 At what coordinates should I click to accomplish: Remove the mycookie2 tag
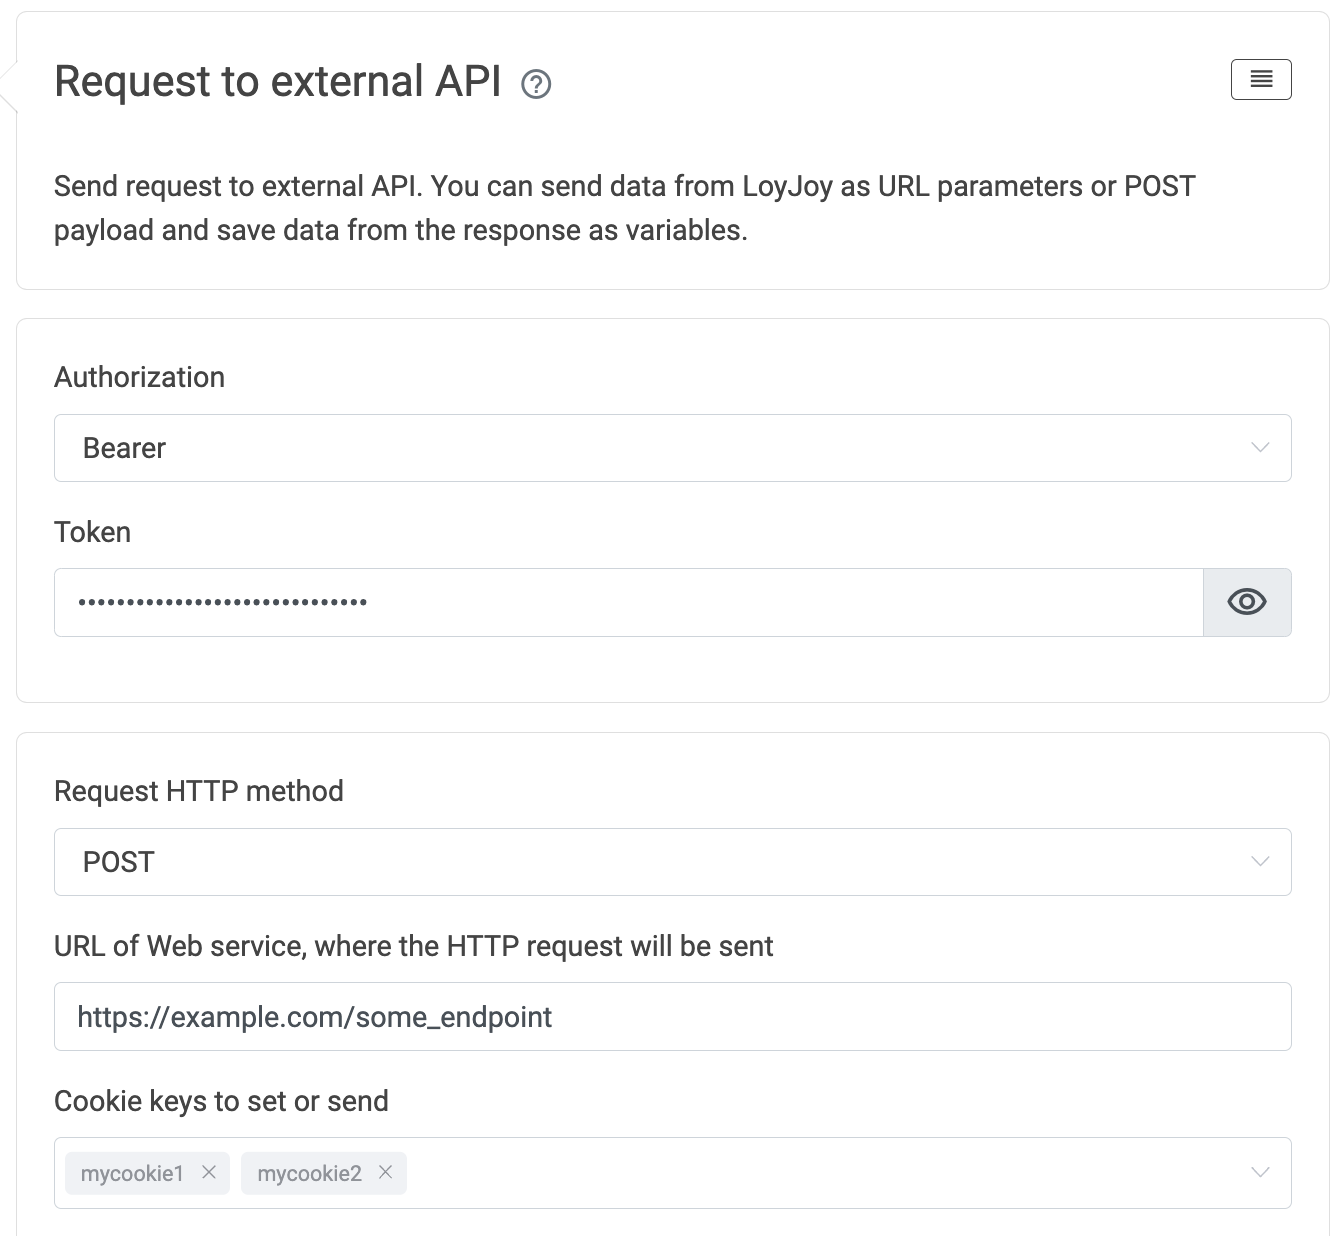[385, 1172]
